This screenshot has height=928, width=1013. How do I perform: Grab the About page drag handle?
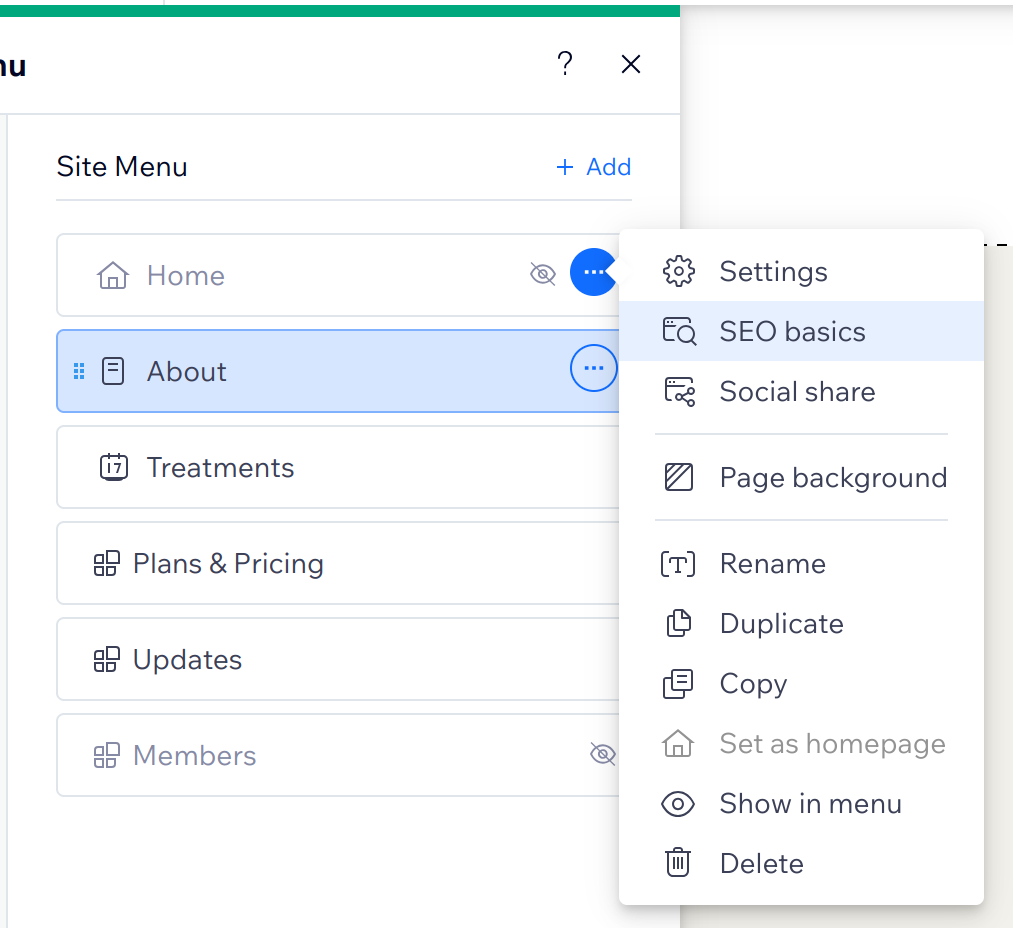coord(78,368)
